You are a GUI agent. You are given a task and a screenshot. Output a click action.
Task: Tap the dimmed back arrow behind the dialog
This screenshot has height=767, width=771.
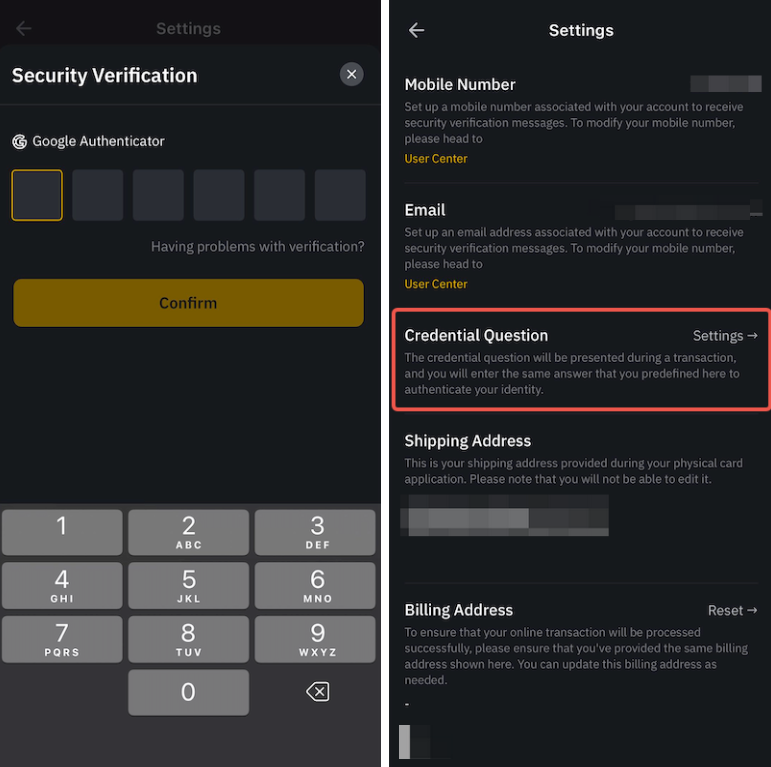point(24,29)
